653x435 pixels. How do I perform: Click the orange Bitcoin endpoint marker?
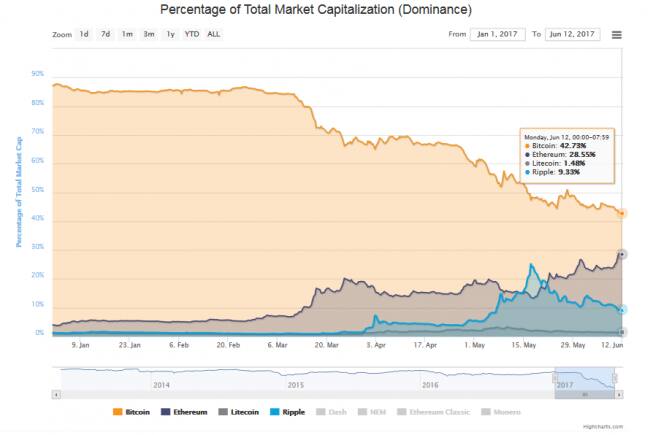(x=622, y=213)
